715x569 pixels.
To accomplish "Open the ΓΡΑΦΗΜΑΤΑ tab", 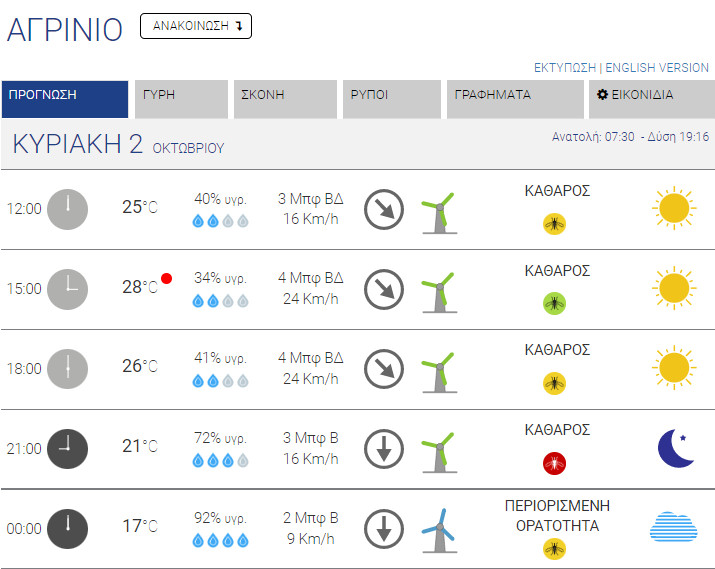I will click(514, 95).
